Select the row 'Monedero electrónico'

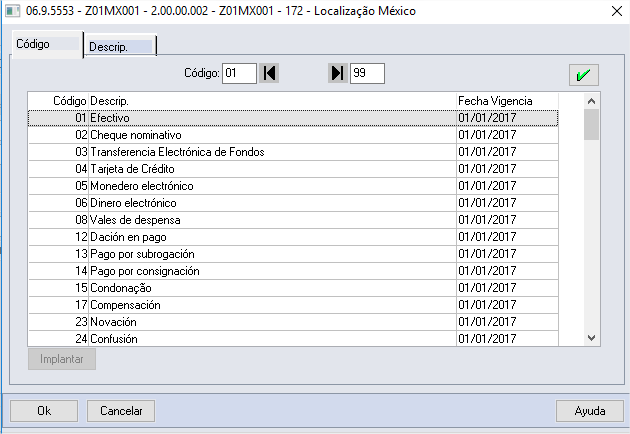293,186
